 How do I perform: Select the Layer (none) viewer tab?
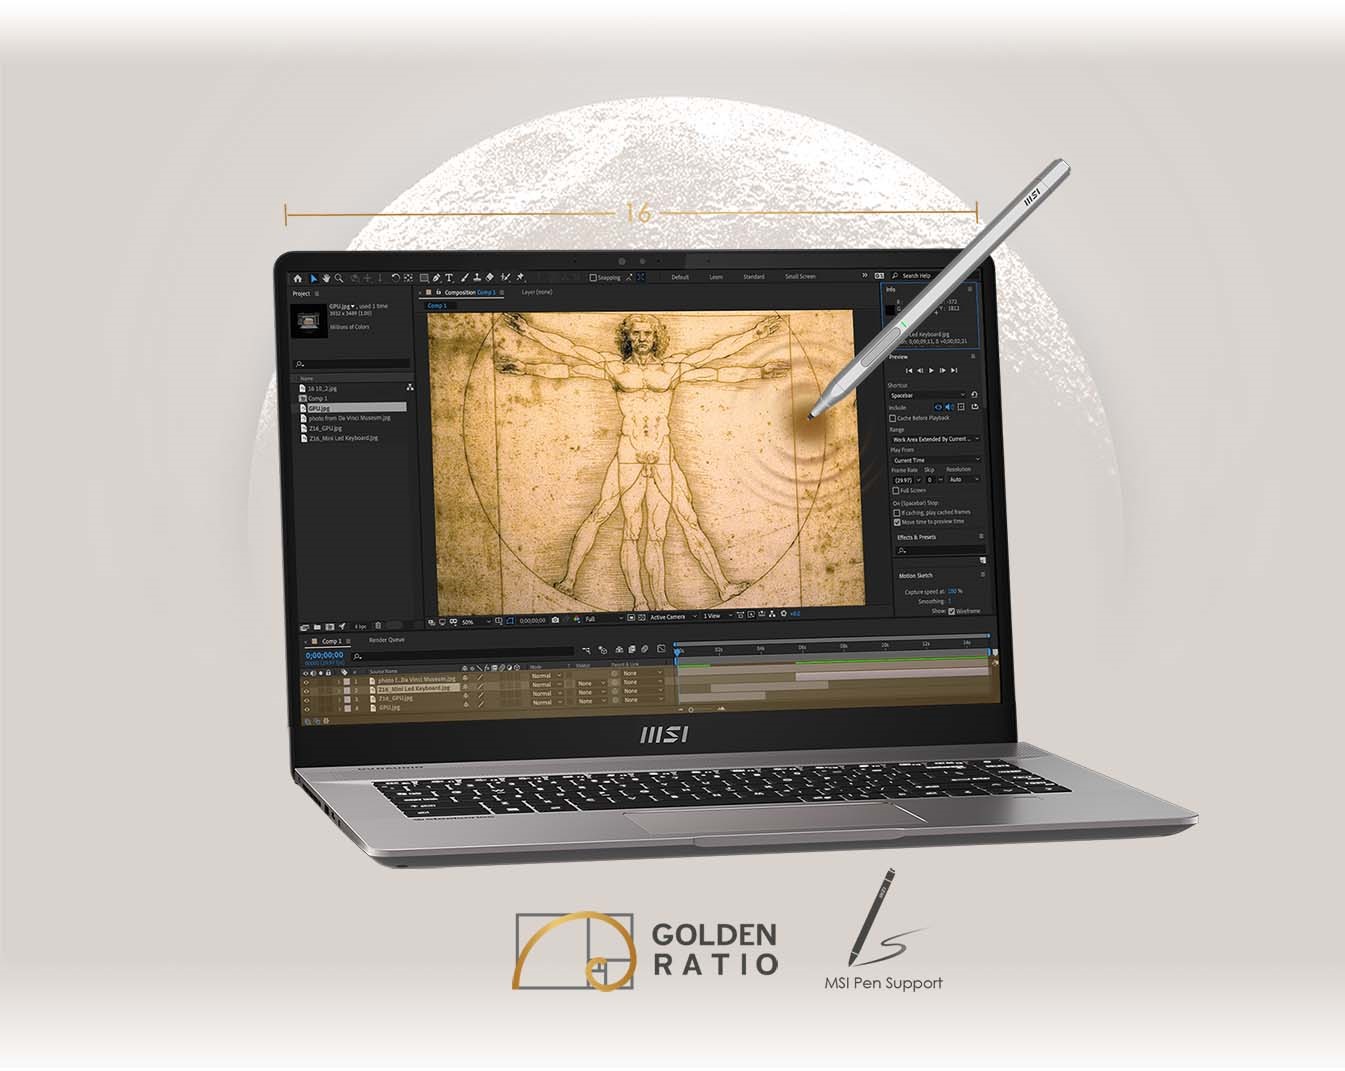[537, 292]
